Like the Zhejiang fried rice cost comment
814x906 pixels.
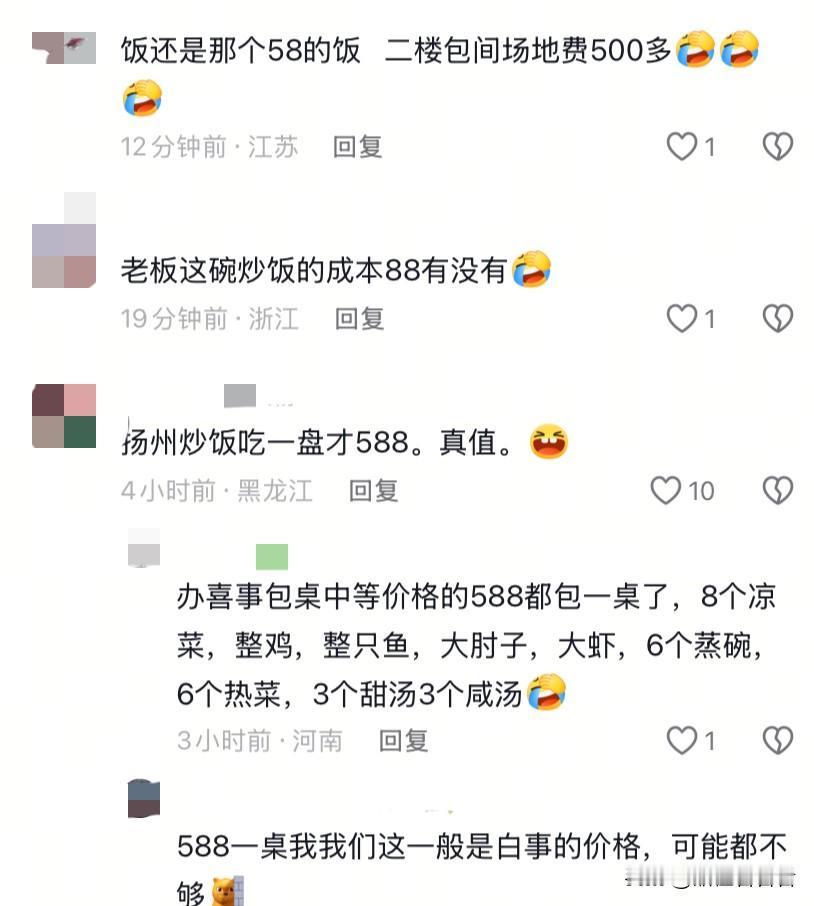[682, 318]
